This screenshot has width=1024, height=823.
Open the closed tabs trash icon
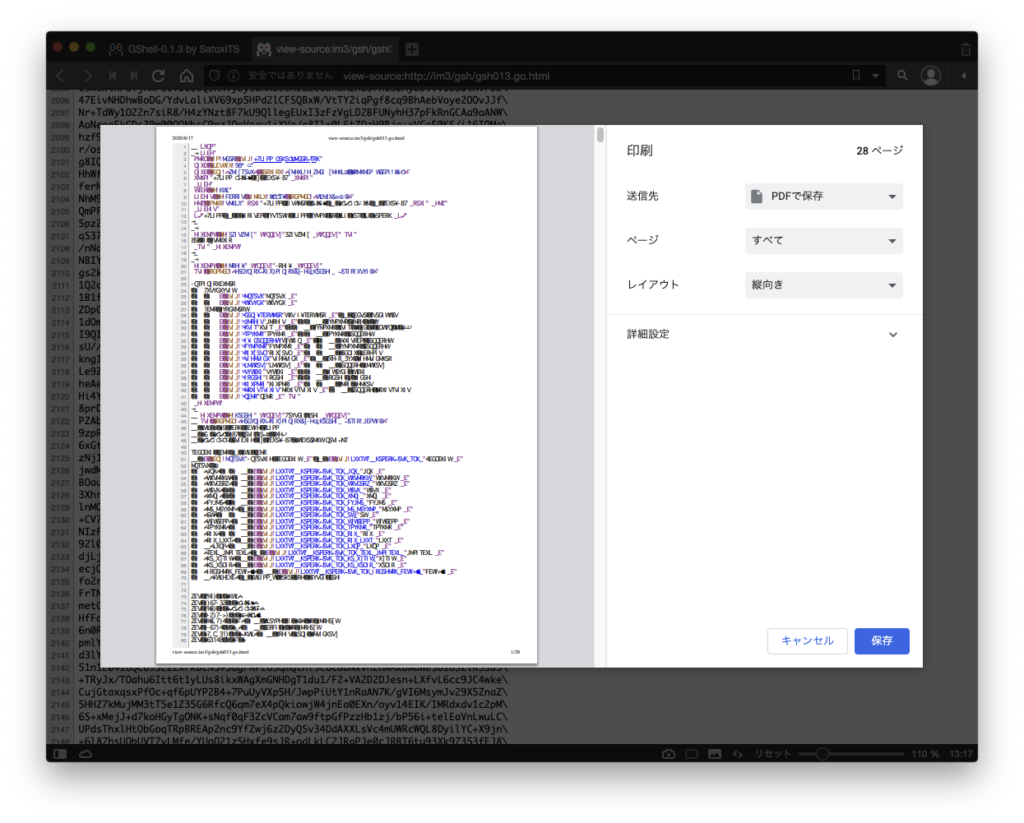[965, 49]
